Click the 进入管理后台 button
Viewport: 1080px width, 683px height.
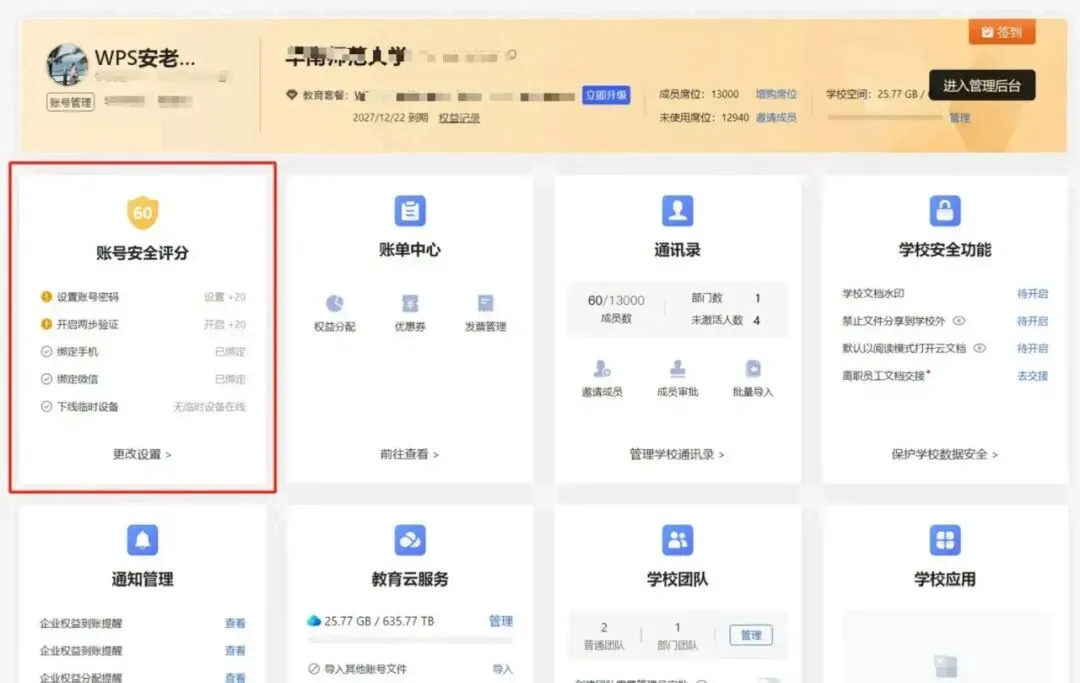[x=982, y=85]
